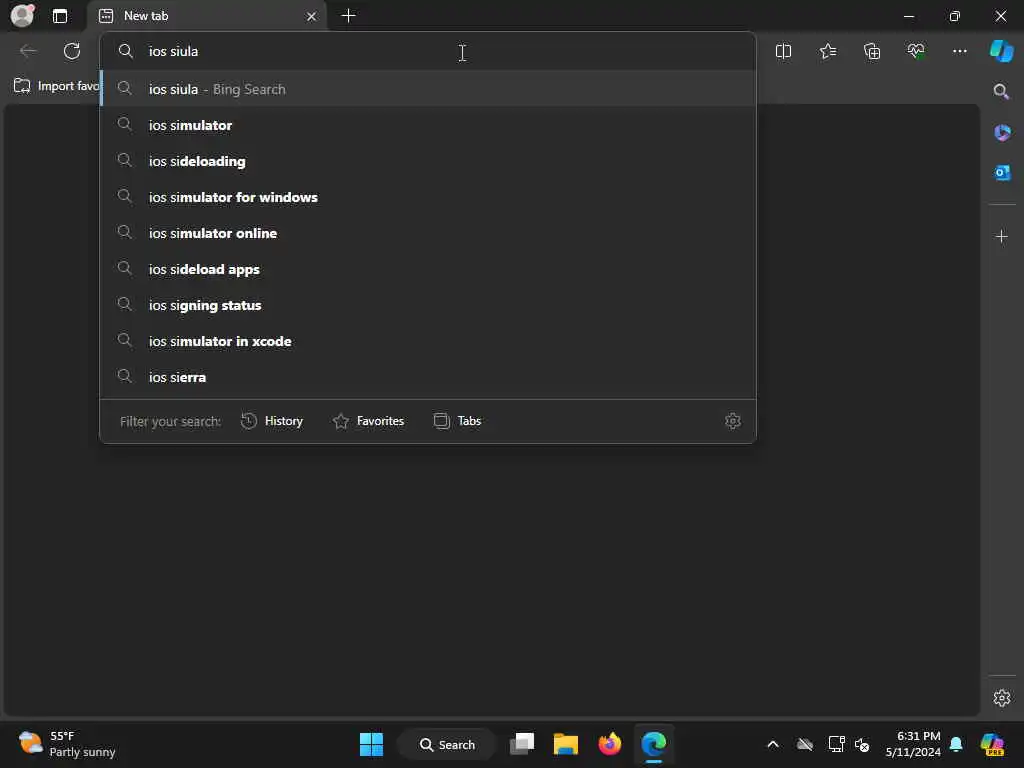The image size is (1024, 768).
Task: Close the New tab tab
Action: pyautogui.click(x=312, y=16)
